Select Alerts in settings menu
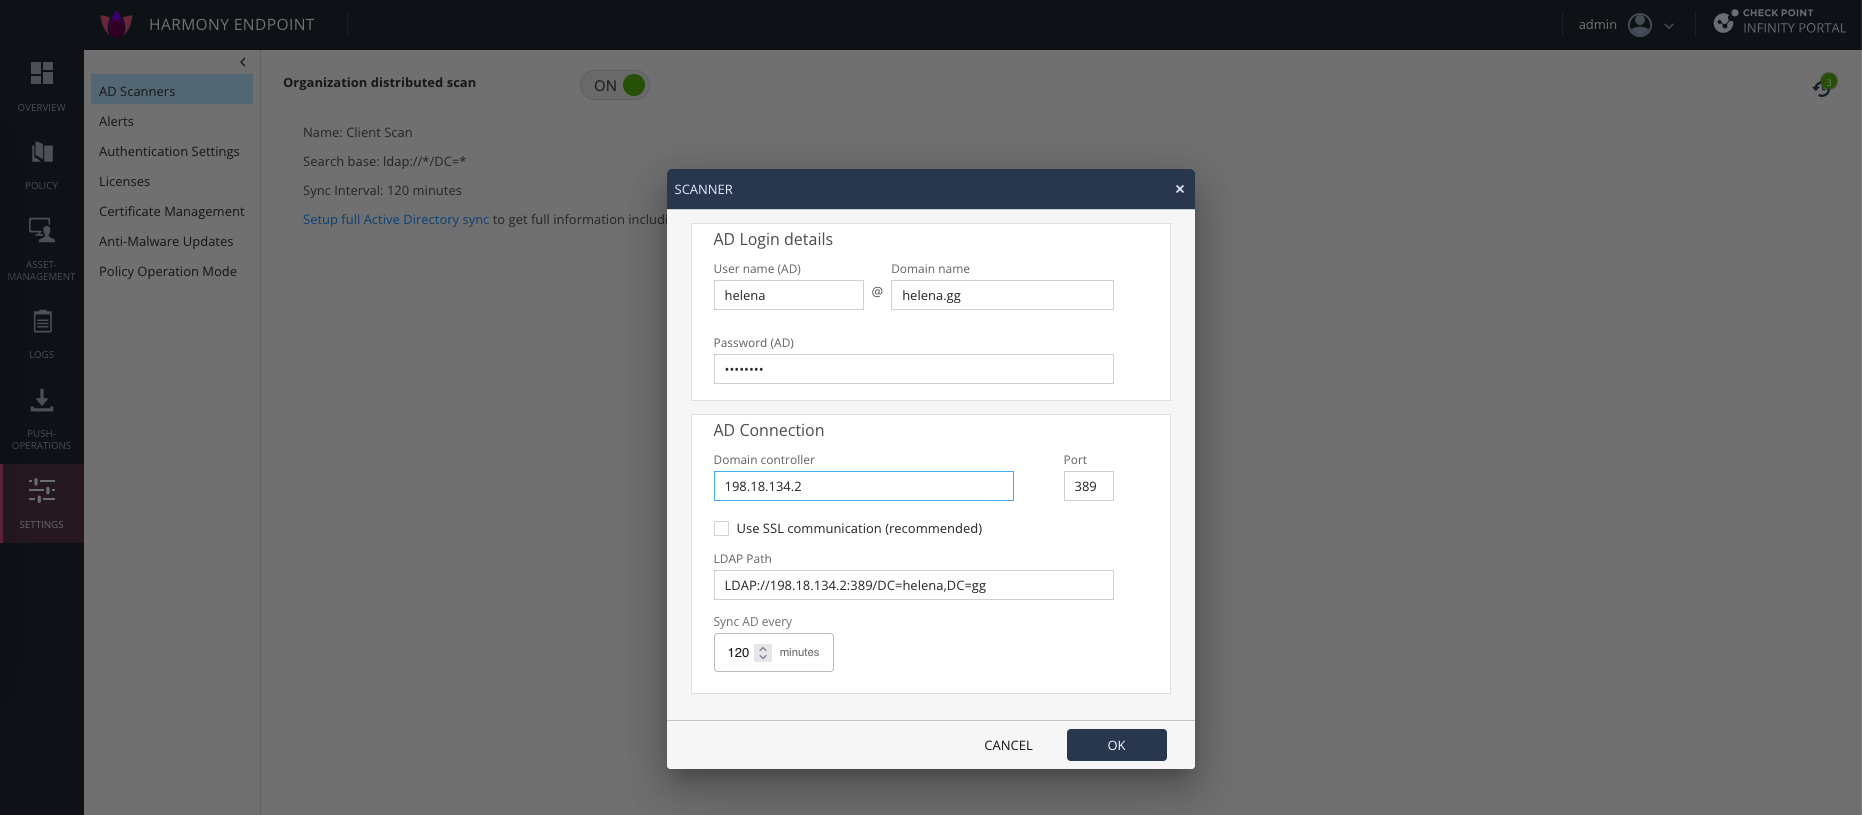Viewport: 1862px width, 815px height. pos(116,121)
